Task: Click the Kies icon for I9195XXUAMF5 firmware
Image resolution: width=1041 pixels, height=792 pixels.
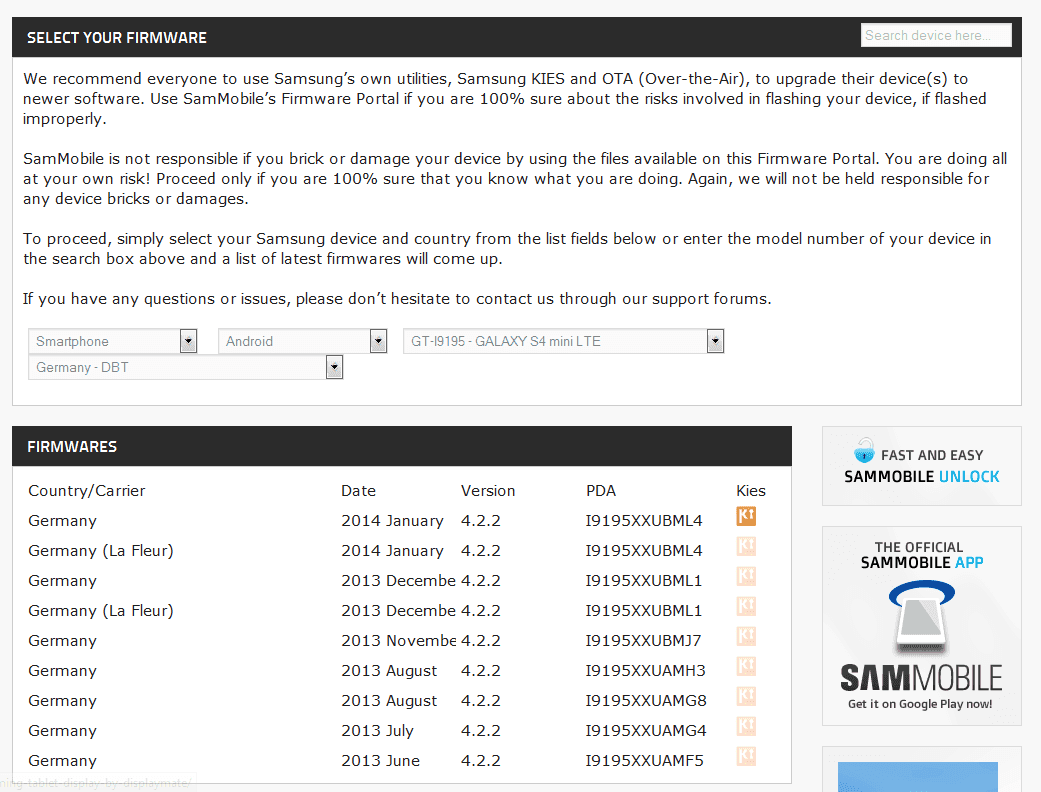Action: point(746,756)
